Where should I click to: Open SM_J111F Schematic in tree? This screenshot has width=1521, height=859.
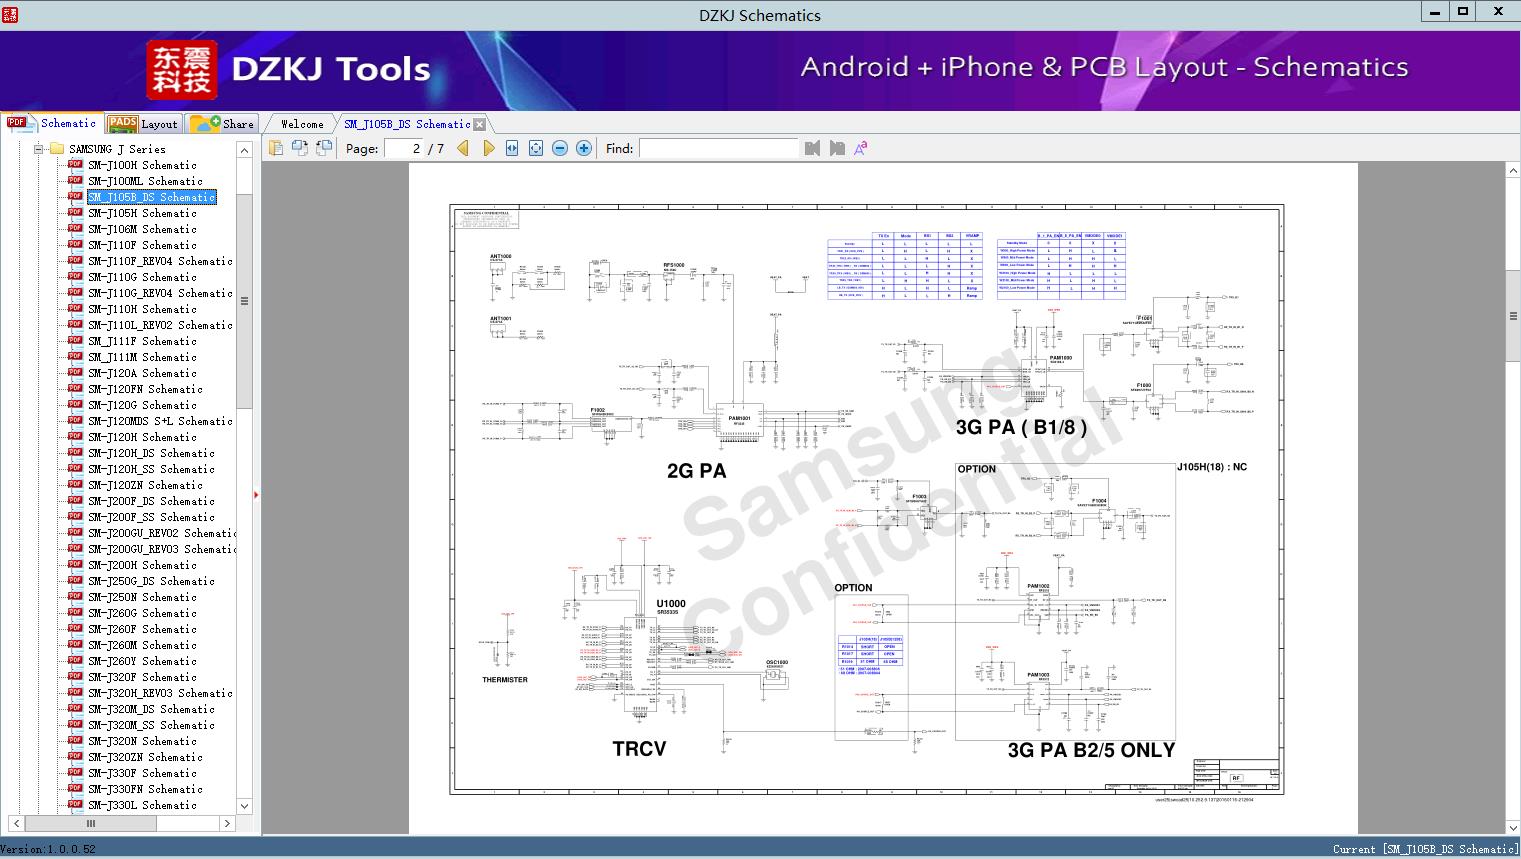(142, 341)
